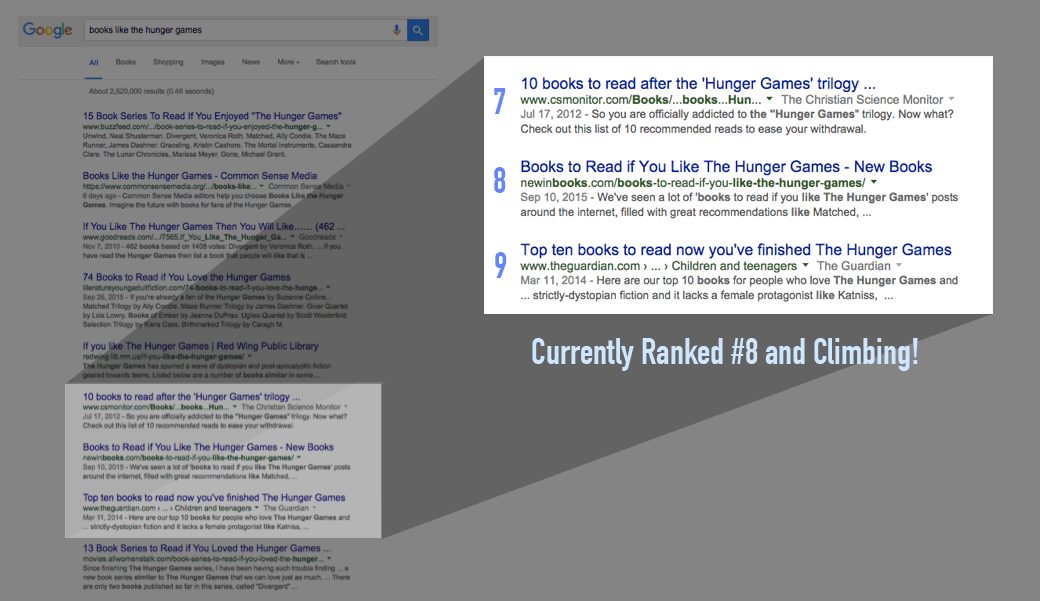This screenshot has height=601, width=1040.
Task: Click the 'About 2,520,000 results' count text
Action: click(151, 91)
